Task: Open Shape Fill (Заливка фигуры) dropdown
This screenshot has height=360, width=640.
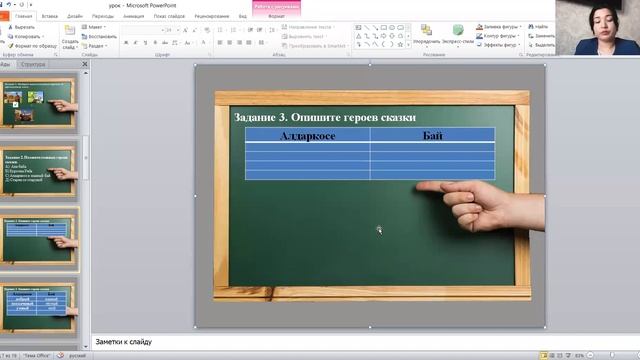Action: (499, 27)
